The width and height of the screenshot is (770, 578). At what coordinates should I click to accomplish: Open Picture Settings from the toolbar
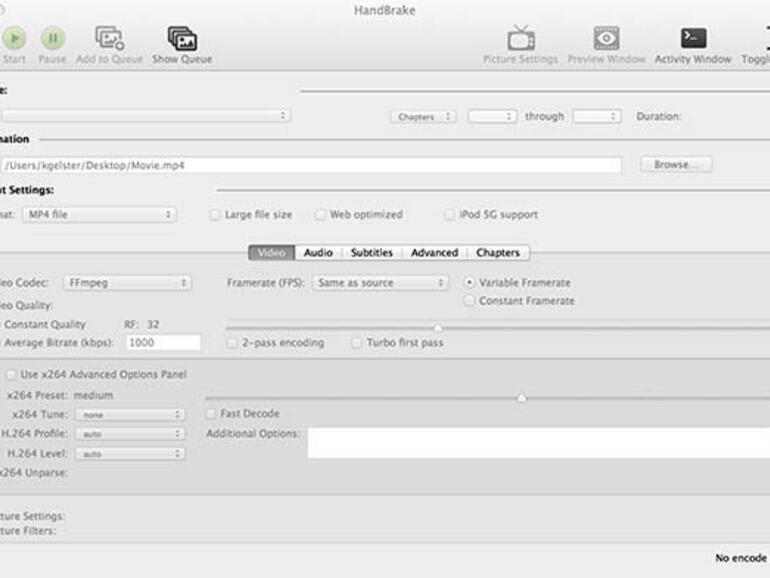(521, 38)
